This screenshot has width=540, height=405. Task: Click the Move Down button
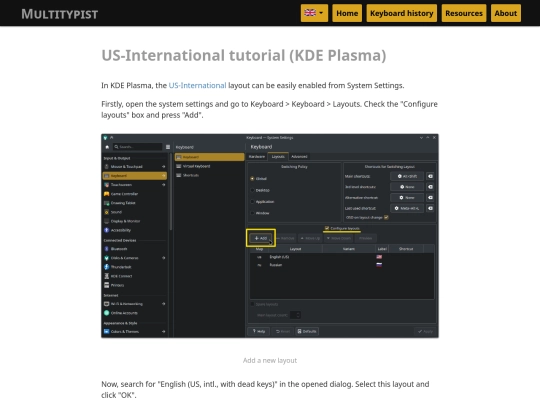[x=339, y=238]
